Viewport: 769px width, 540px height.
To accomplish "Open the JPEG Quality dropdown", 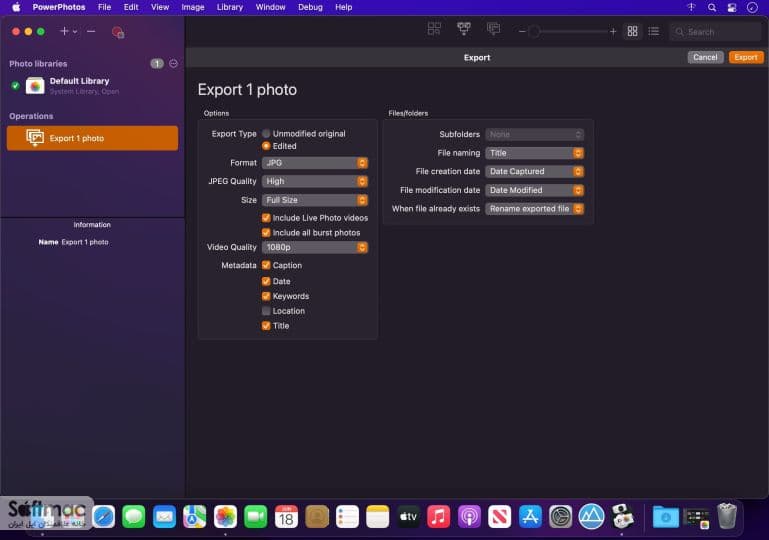I will (x=314, y=181).
